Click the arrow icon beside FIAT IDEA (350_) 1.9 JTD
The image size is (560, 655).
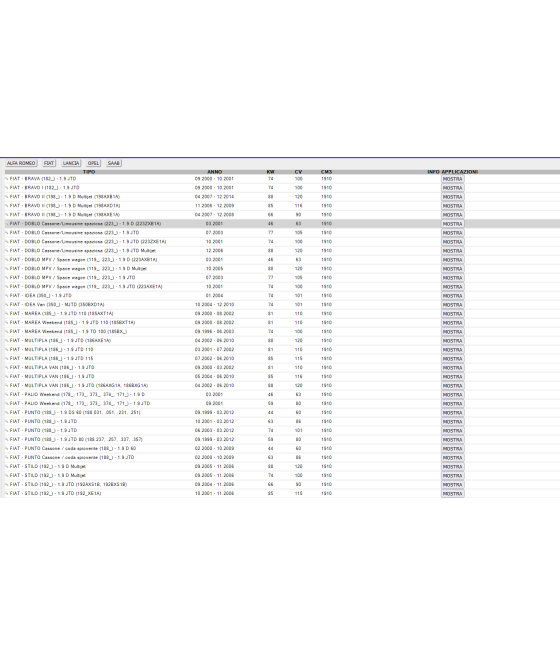[7, 296]
